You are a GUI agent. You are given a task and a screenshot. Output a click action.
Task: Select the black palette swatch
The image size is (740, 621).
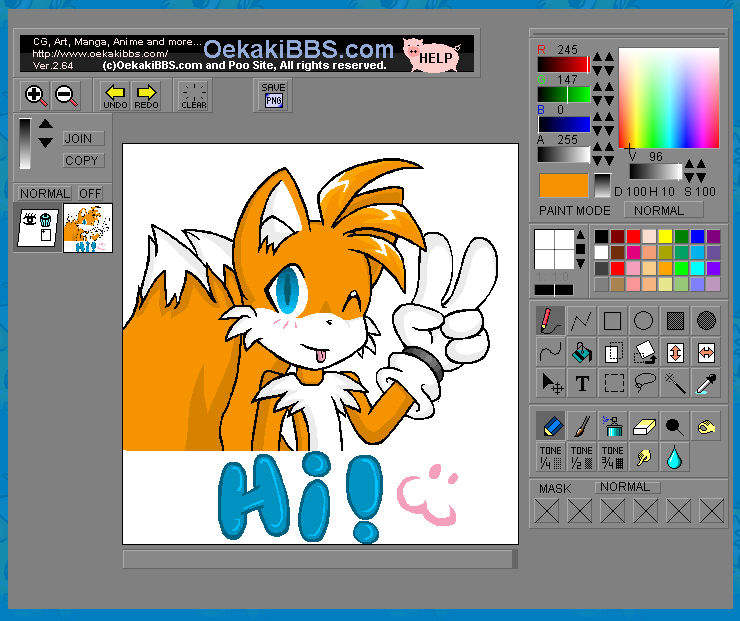click(601, 236)
